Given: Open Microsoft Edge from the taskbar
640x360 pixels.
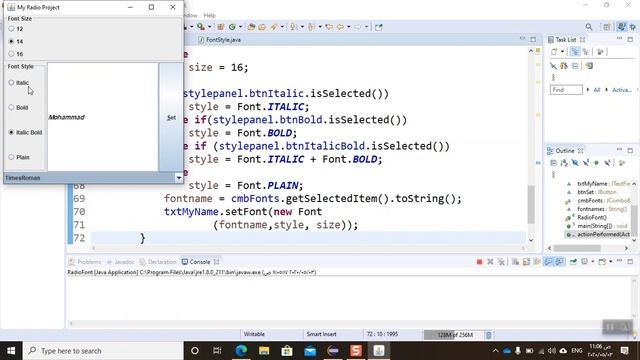Looking at the screenshot, I should point(241,351).
